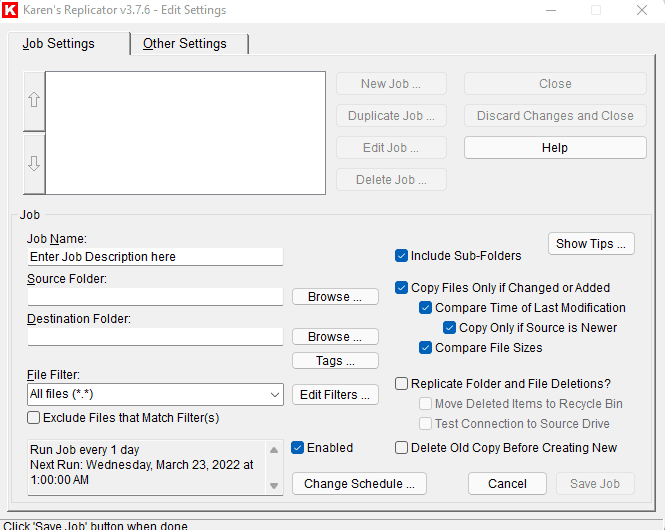Browse for the Destination Folder
This screenshot has width=665, height=530.
click(335, 337)
